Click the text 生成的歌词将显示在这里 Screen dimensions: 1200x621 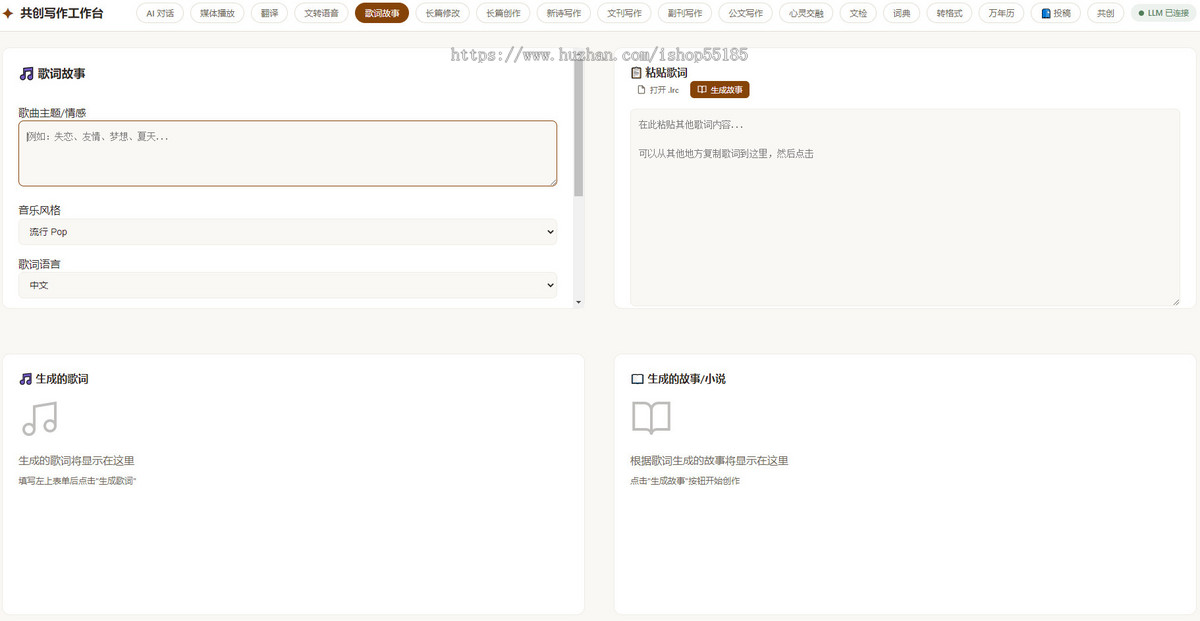click(x=76, y=461)
